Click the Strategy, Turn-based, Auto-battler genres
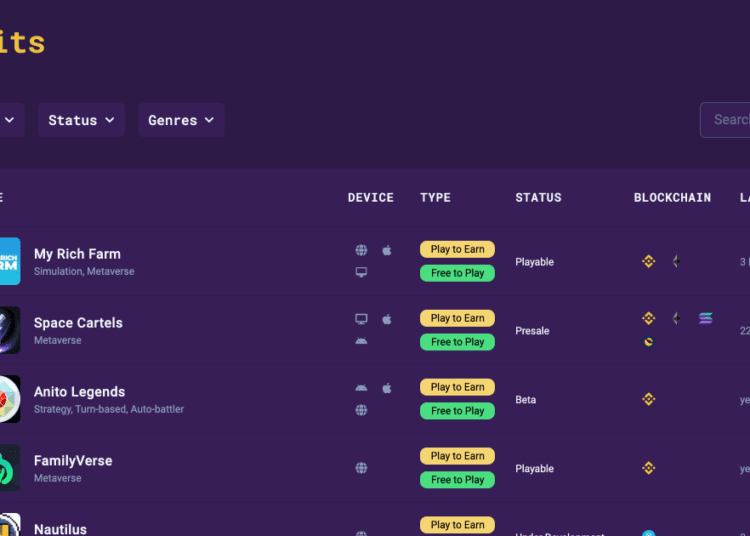Screen dimensions: 750x536 [x=109, y=409]
